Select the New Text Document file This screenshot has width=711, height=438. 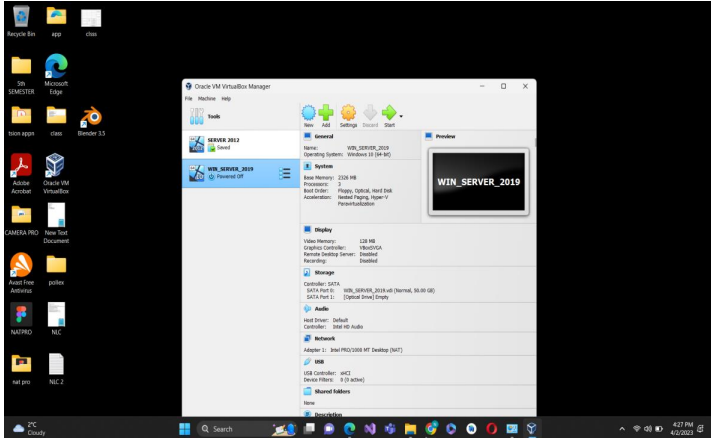[56, 223]
